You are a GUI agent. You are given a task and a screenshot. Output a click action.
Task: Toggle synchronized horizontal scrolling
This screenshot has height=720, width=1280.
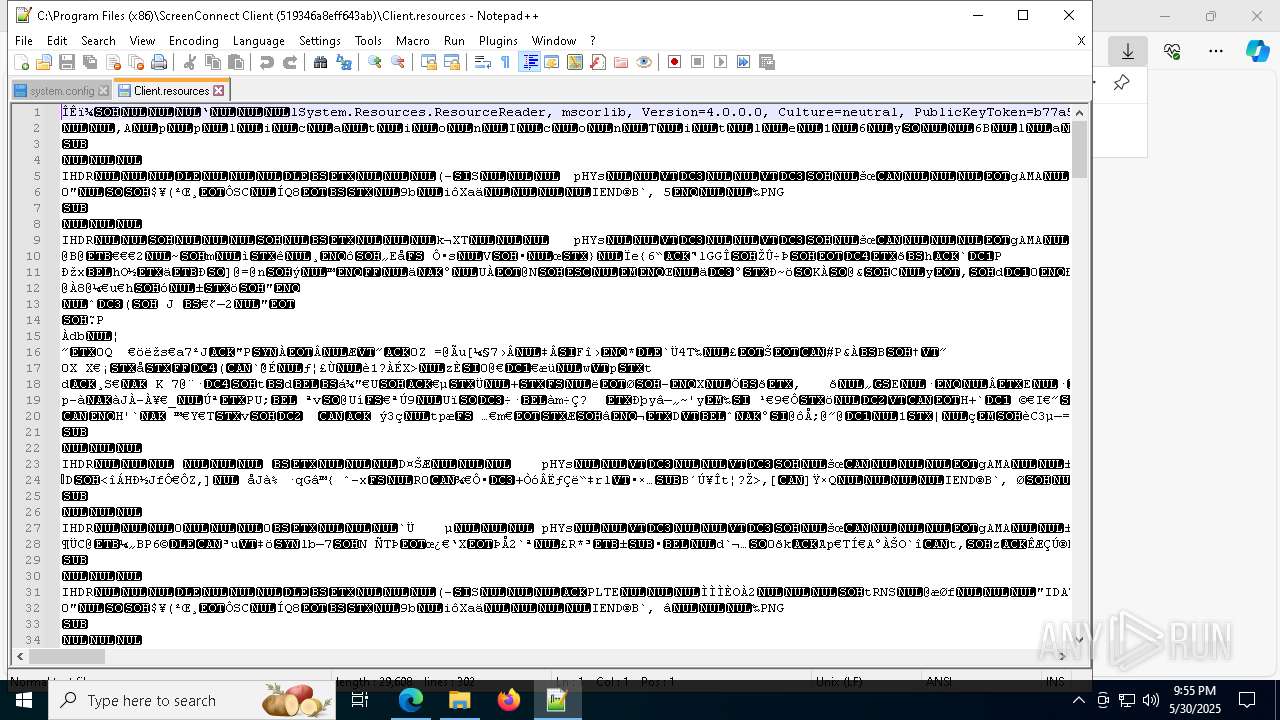pyautogui.click(x=452, y=62)
